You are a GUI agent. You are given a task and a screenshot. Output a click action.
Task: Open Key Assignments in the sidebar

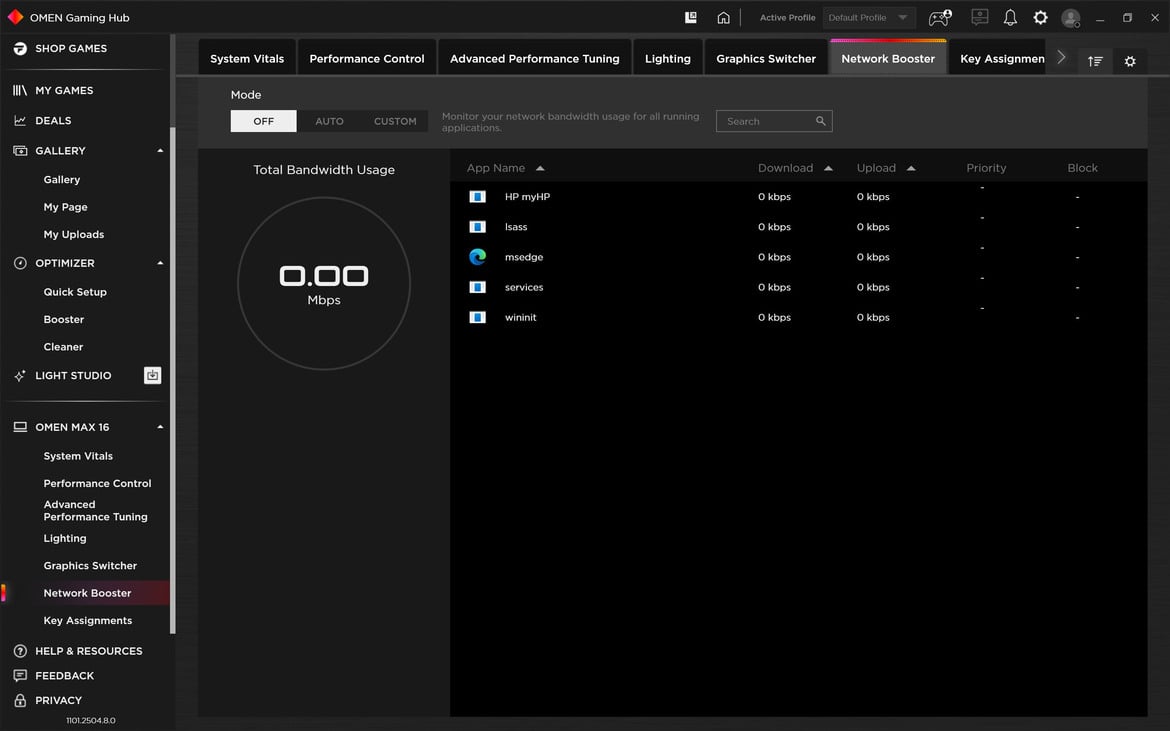pos(88,621)
